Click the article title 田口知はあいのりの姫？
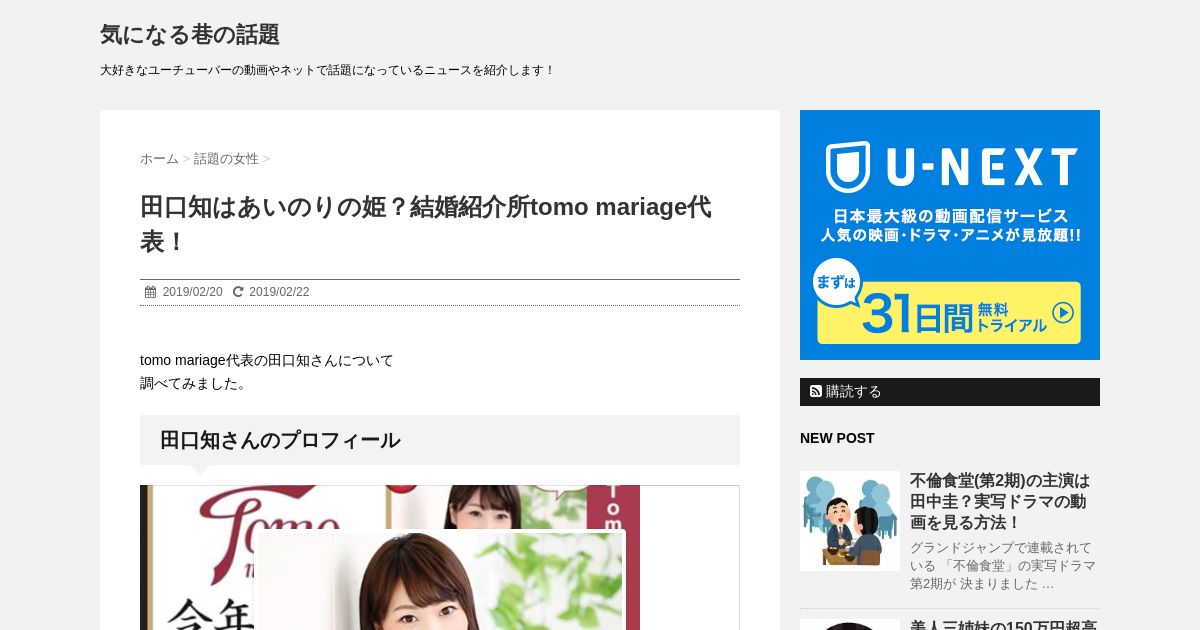The image size is (1200, 630). click(x=426, y=224)
